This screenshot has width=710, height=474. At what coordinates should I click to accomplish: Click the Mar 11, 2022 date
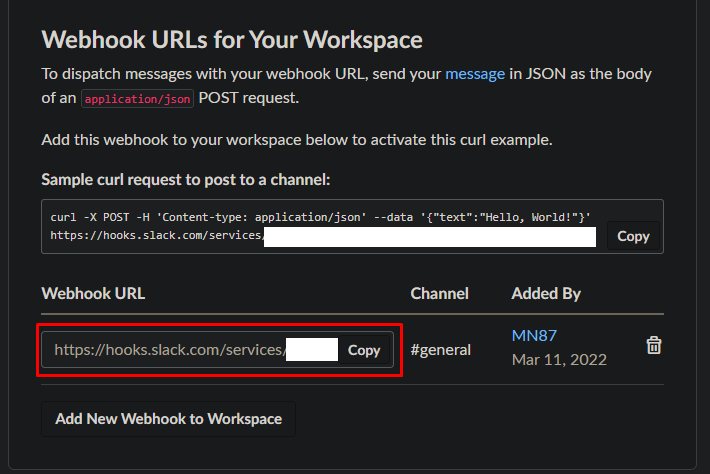tap(559, 359)
